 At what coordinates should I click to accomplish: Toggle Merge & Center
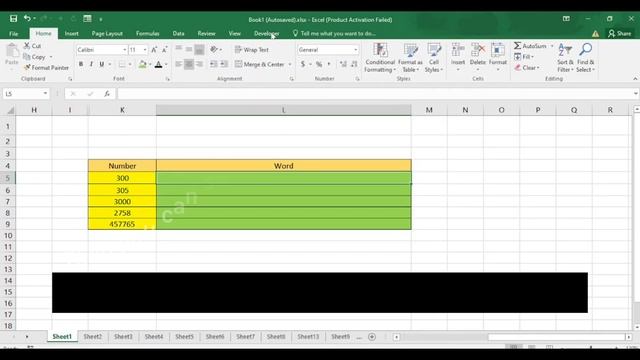tap(260, 64)
